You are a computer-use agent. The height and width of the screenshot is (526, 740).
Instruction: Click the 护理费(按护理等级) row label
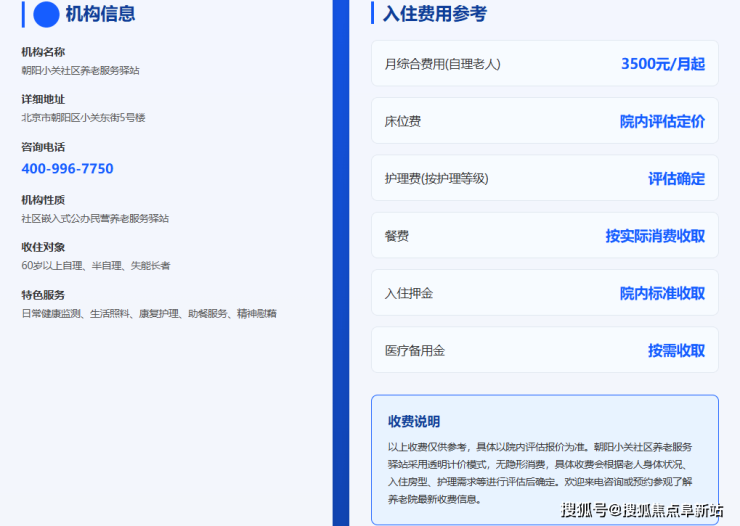(437, 179)
